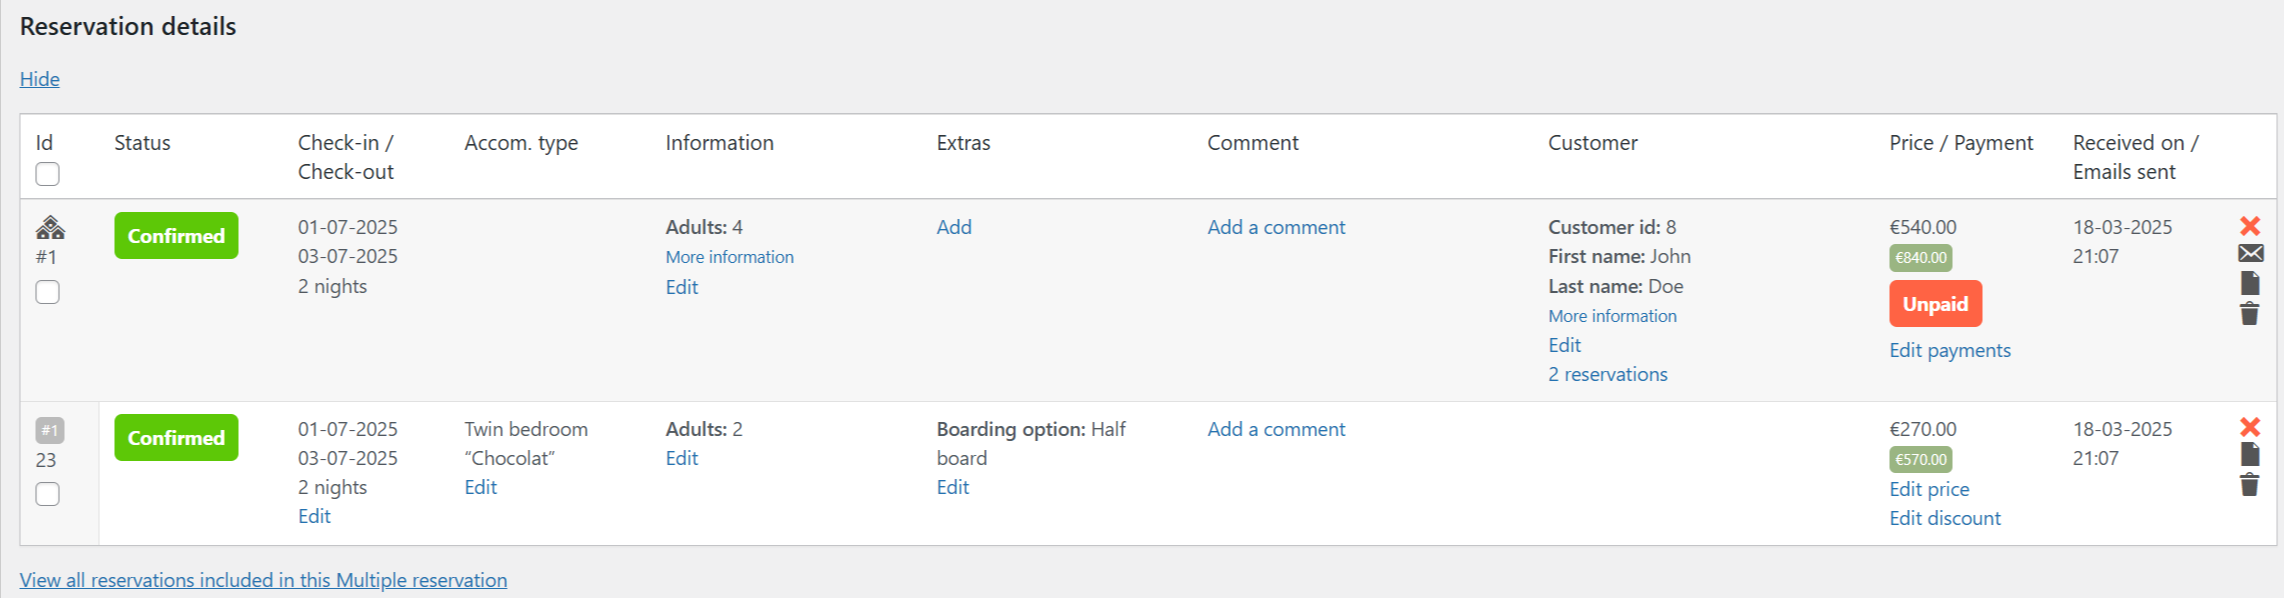The width and height of the screenshot is (2284, 598).
Task: Click the red X icon on reservation 23
Action: [2251, 428]
